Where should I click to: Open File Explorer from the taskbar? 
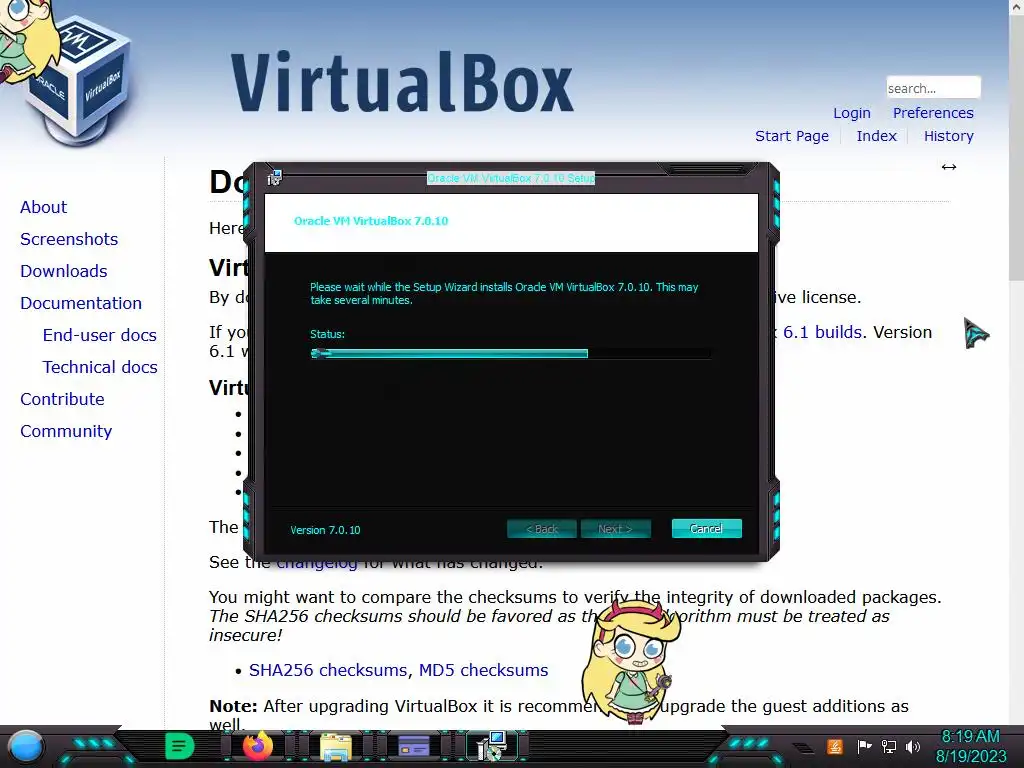(x=336, y=746)
